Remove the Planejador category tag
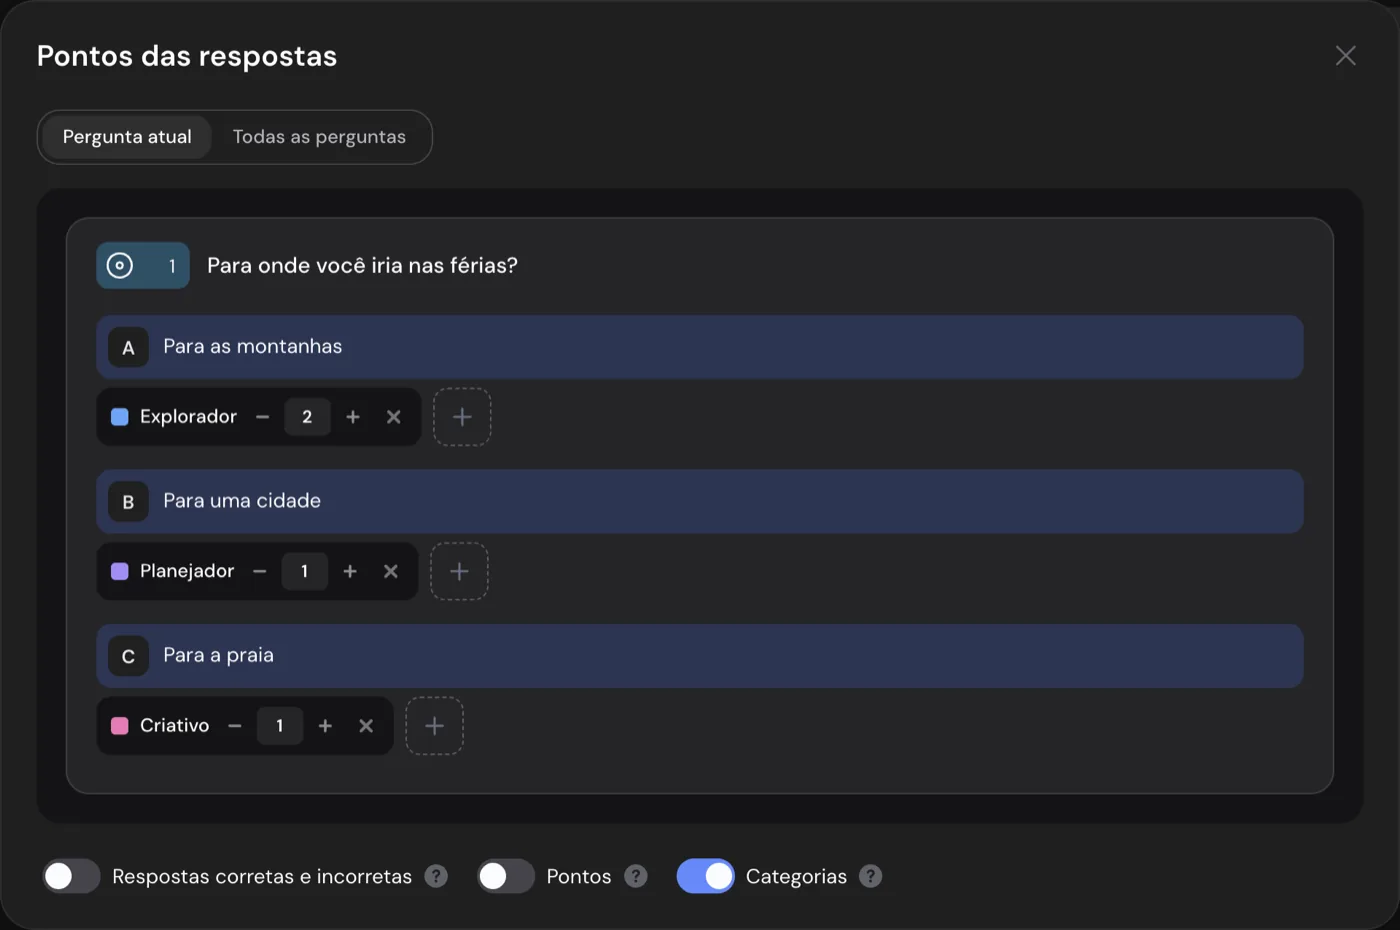Image resolution: width=1400 pixels, height=930 pixels. click(x=391, y=571)
